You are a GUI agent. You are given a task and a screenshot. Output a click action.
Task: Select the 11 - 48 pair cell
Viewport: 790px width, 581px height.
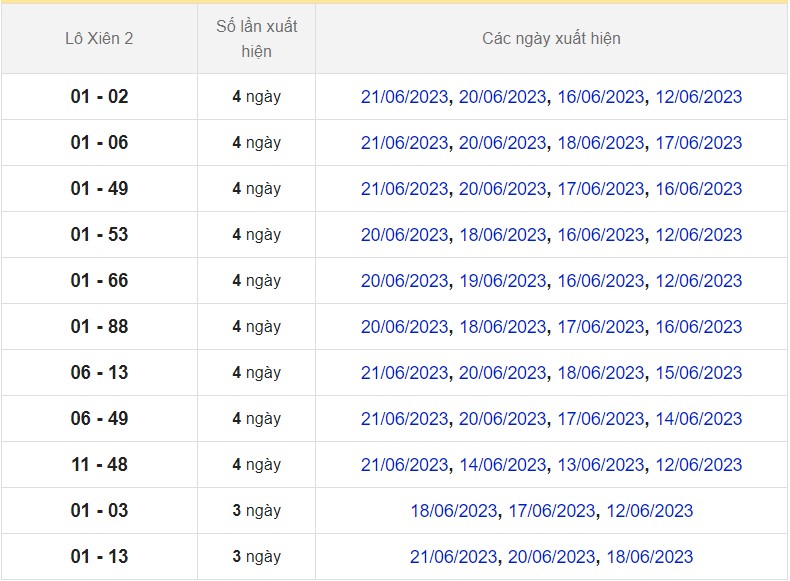99,465
